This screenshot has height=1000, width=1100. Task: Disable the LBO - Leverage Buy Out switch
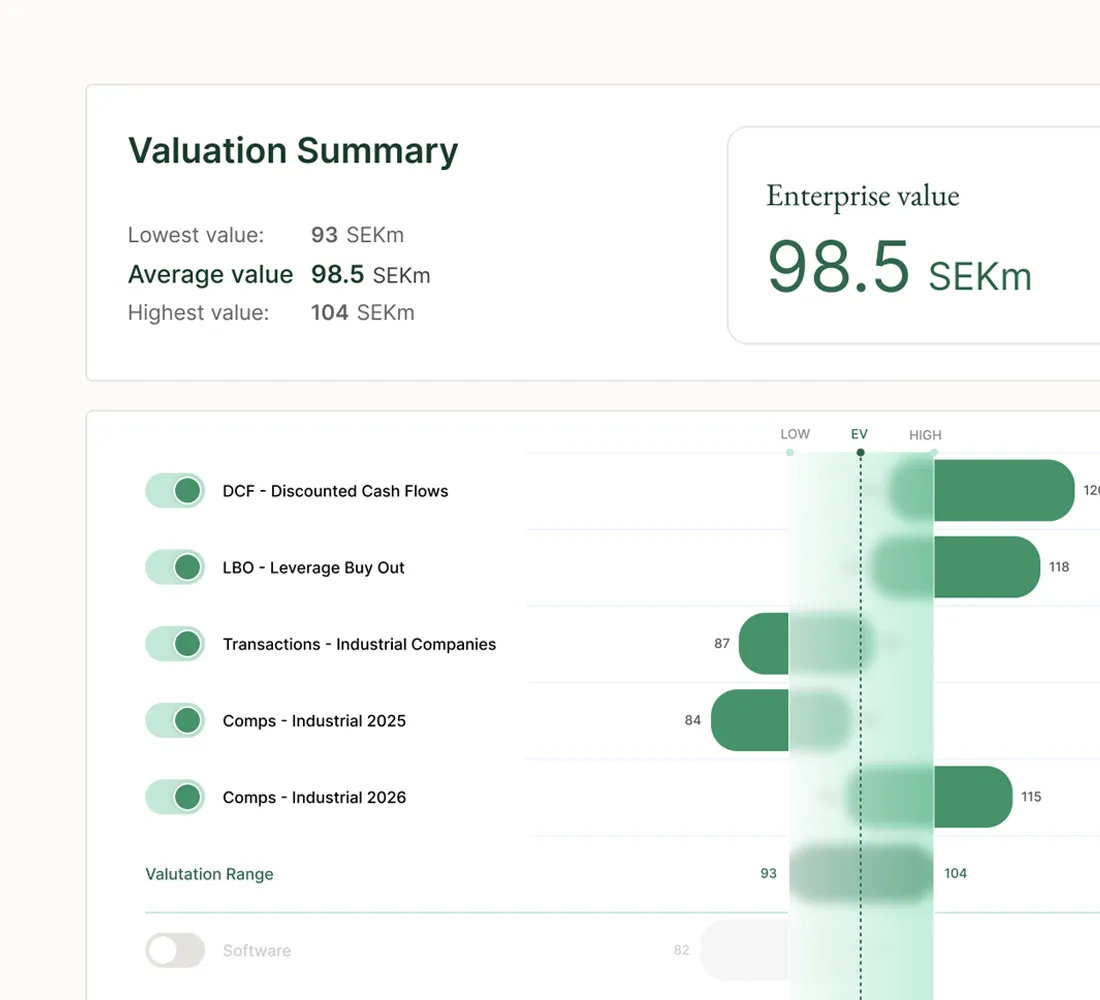point(175,567)
